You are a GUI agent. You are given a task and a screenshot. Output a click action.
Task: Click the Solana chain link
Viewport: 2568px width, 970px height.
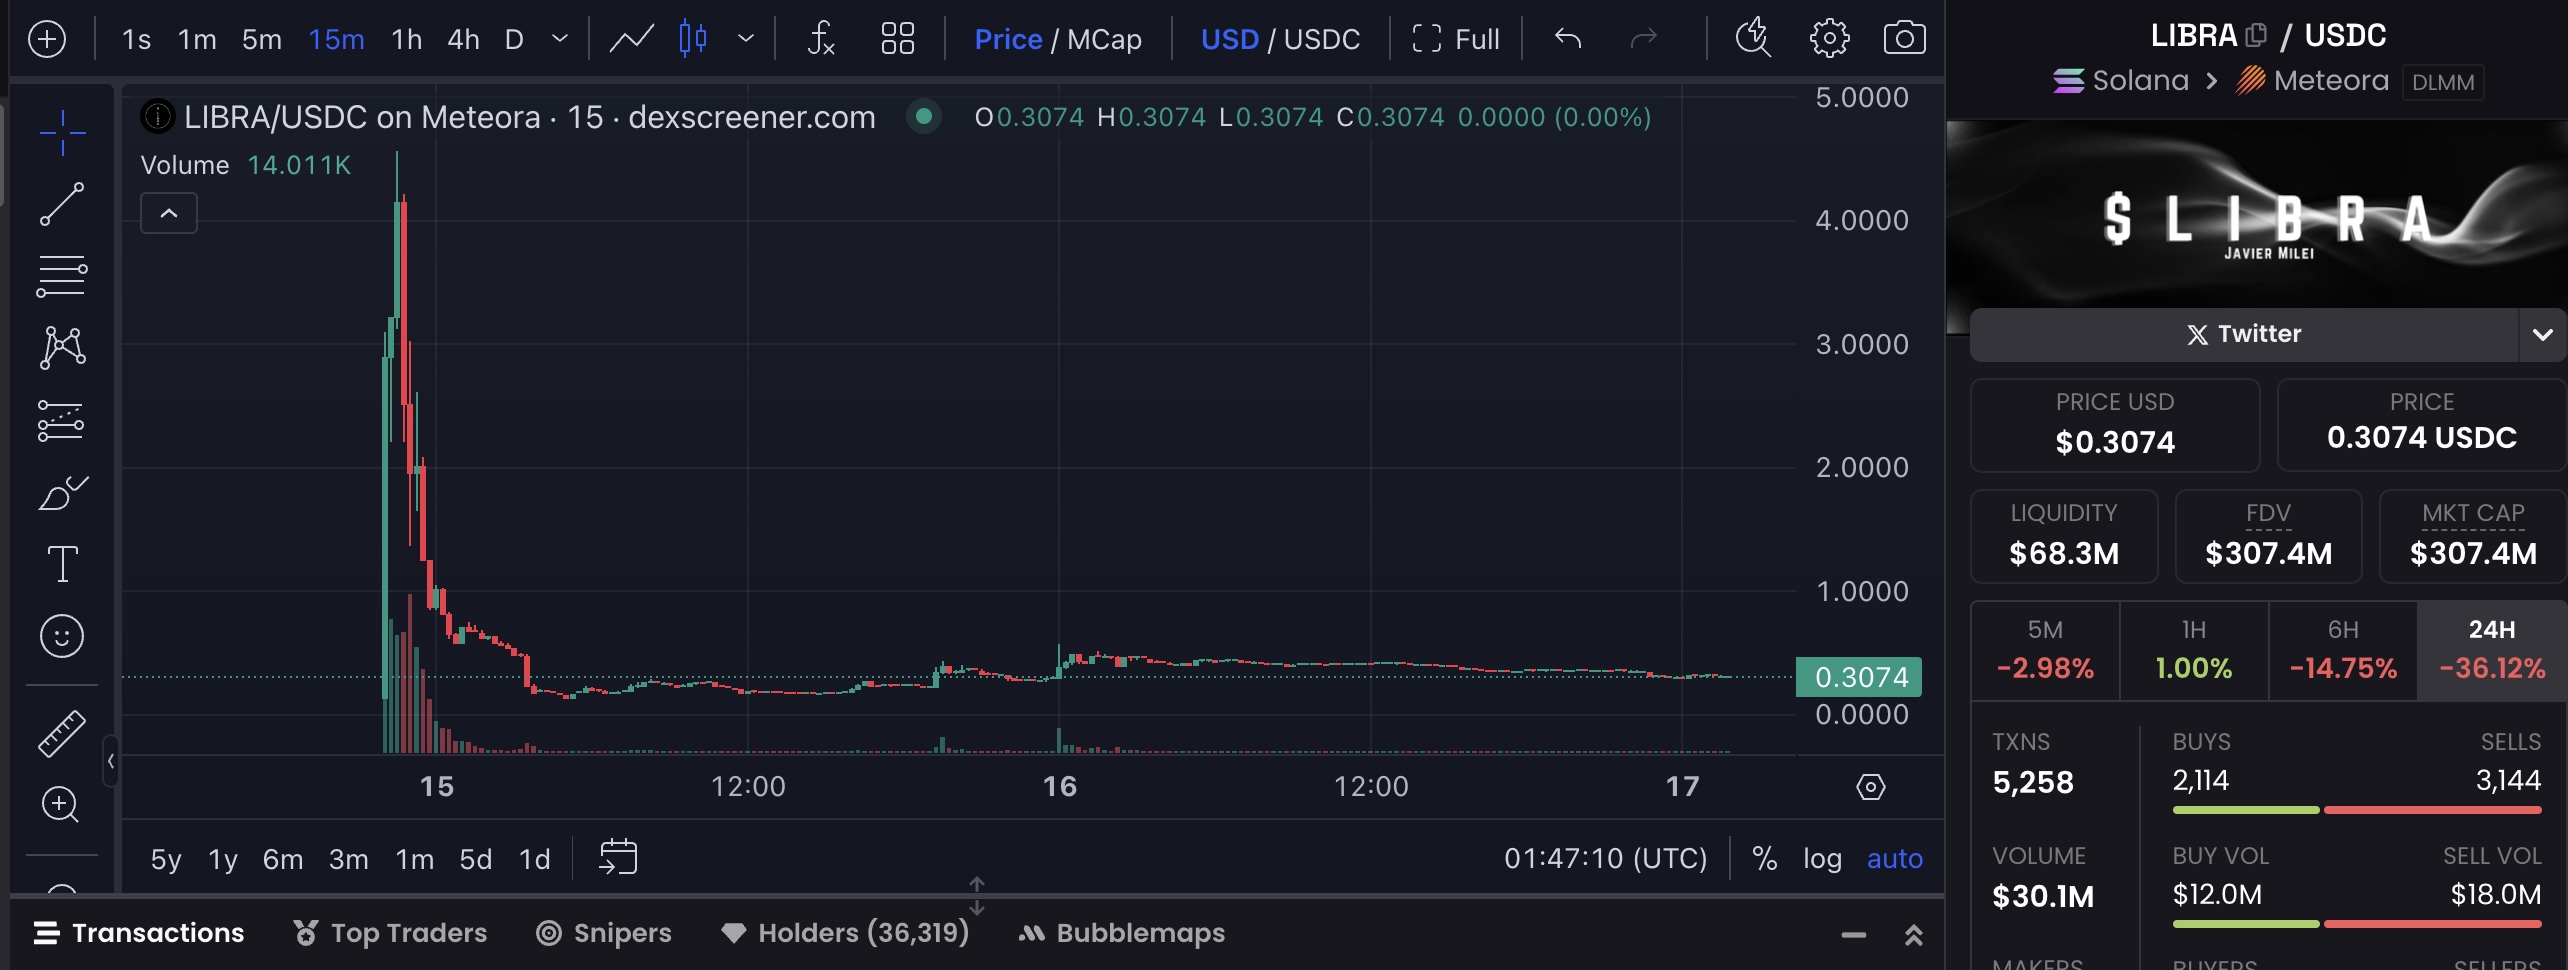pyautogui.click(x=2121, y=80)
